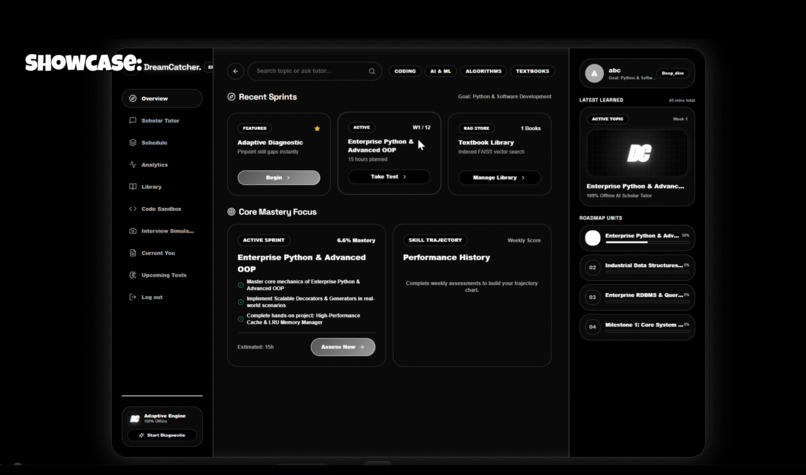806x475 pixels.
Task: Click the ACTIVE badge on Enterprise Python card
Action: point(361,127)
